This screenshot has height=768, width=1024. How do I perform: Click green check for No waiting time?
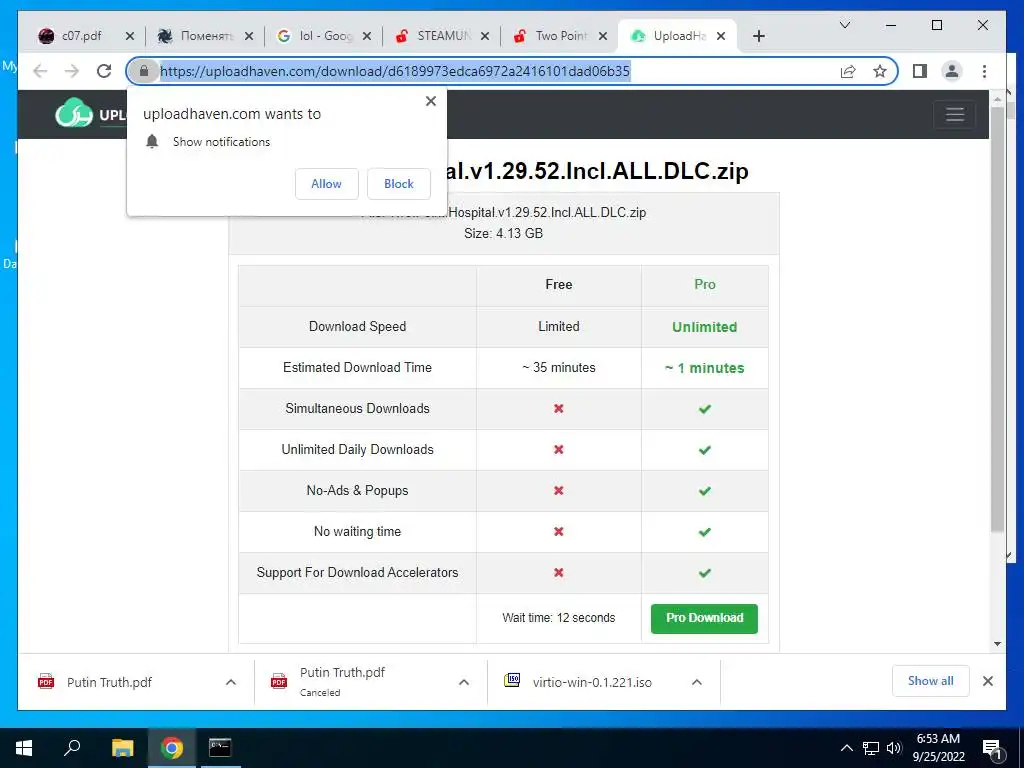705,532
